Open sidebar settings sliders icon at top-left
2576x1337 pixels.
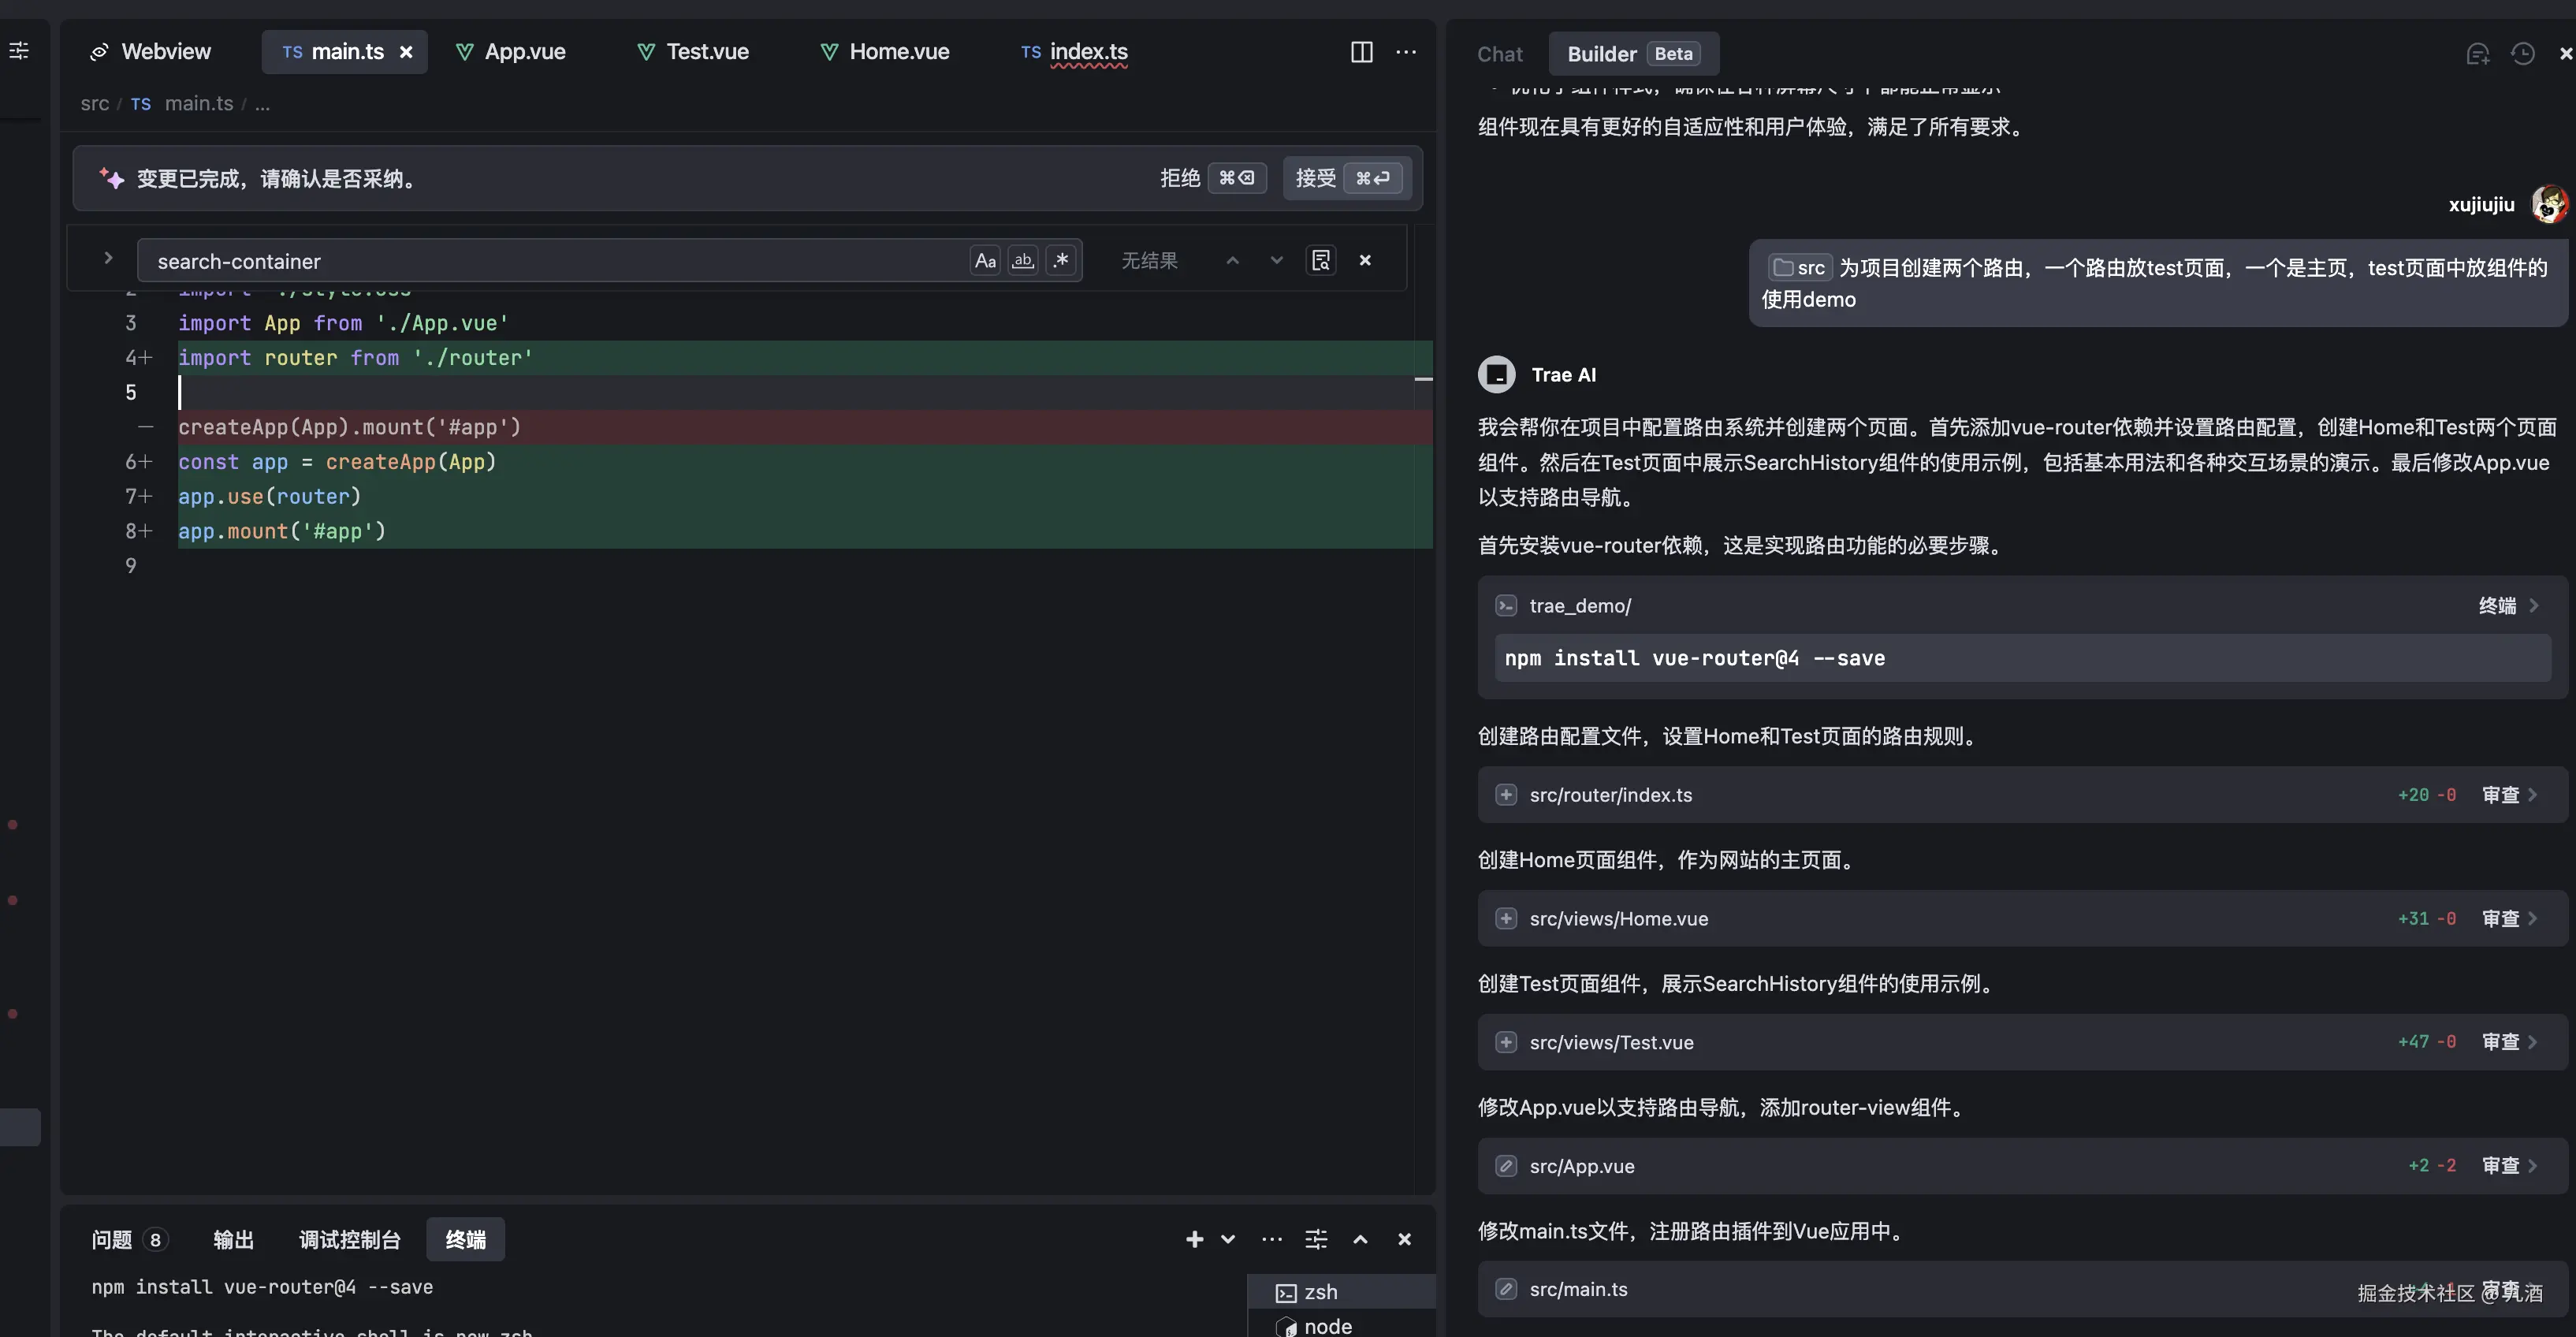pyautogui.click(x=19, y=50)
